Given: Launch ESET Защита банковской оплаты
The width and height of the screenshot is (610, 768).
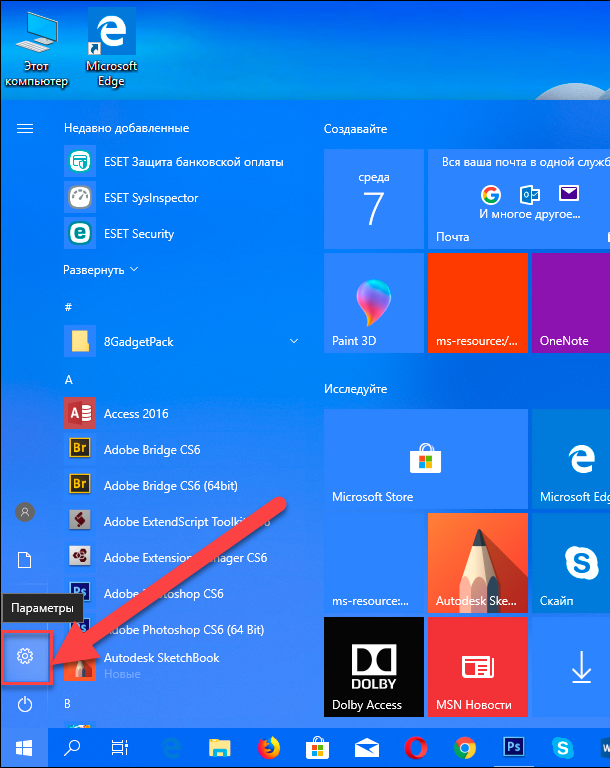Looking at the screenshot, I should (181, 162).
